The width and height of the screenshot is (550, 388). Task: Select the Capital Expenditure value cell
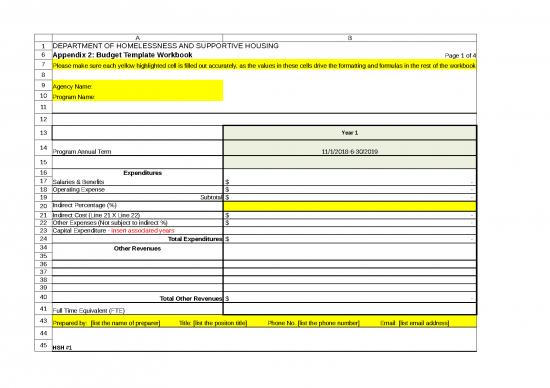click(x=350, y=230)
